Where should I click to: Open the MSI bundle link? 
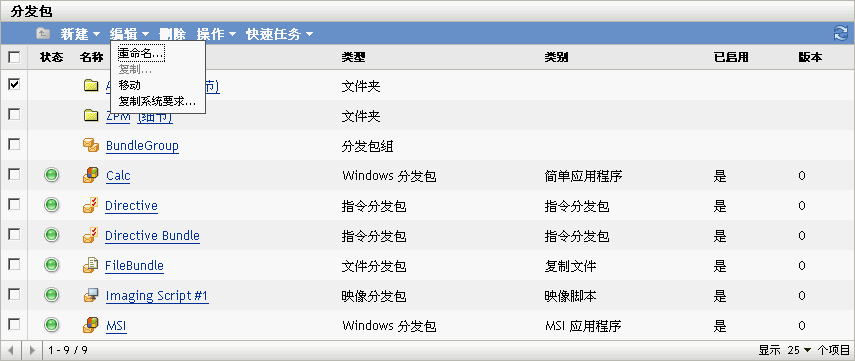(x=116, y=326)
